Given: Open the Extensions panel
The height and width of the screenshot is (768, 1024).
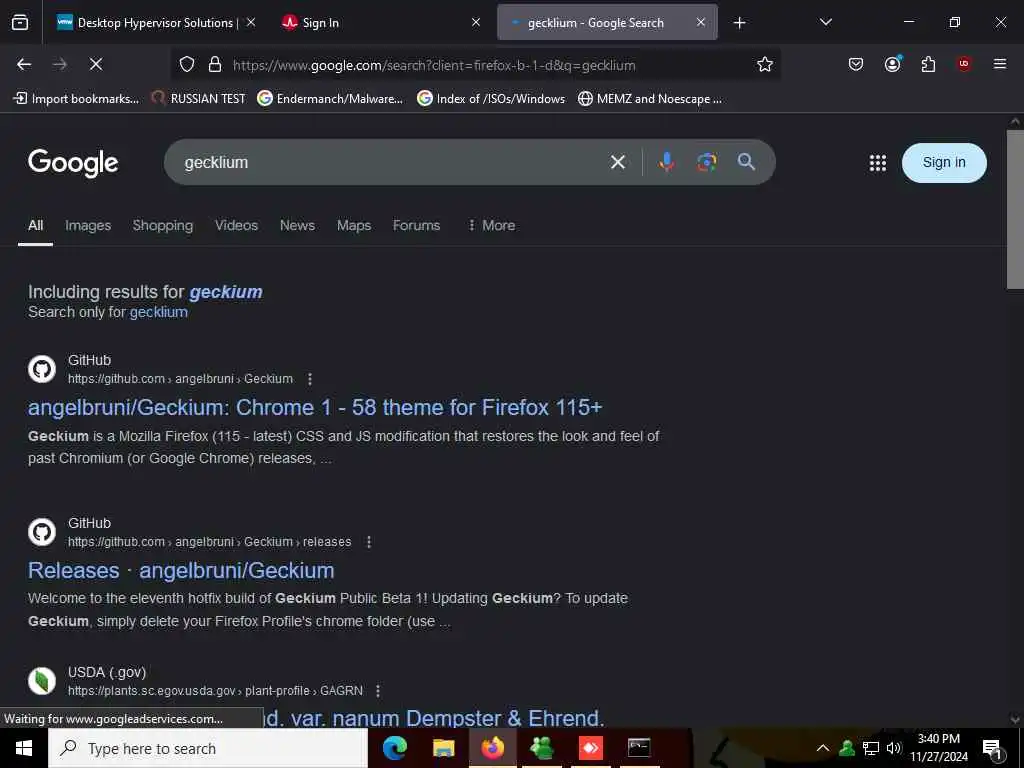Looking at the screenshot, I should point(928,64).
